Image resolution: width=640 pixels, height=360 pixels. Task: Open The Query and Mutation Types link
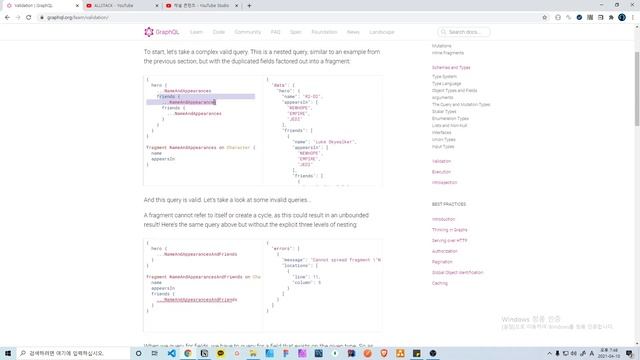coord(461,104)
